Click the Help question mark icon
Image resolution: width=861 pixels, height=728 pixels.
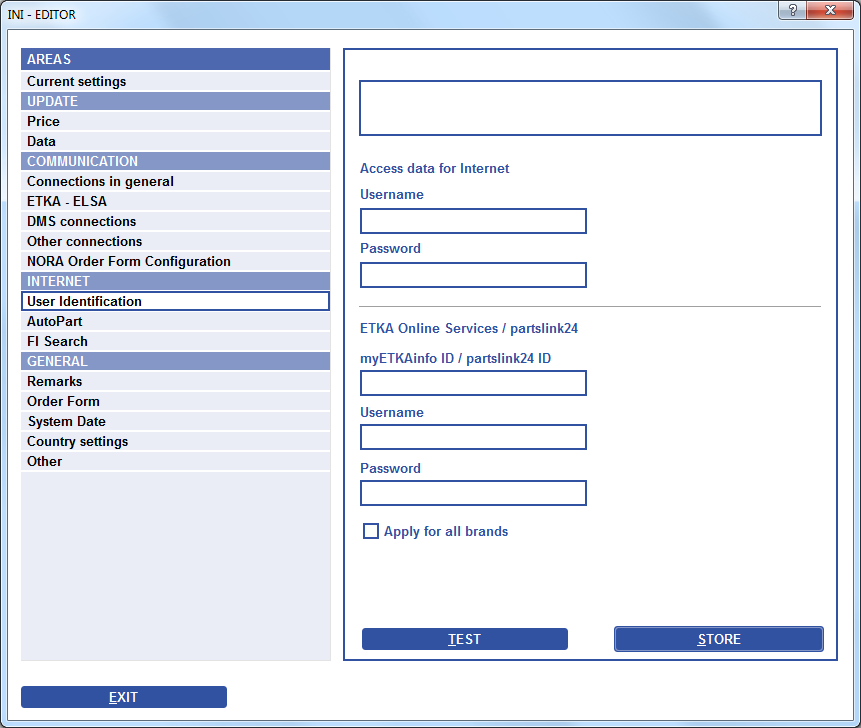point(795,11)
